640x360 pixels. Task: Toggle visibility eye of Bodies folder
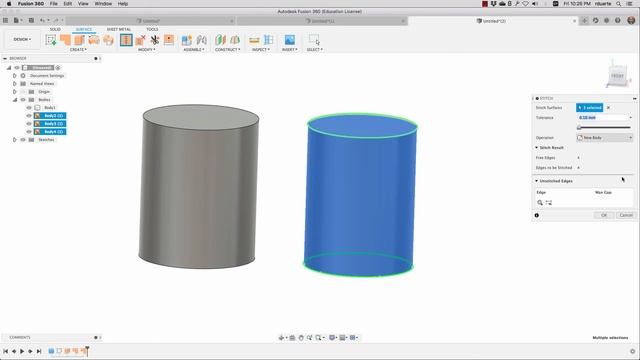(x=23, y=100)
